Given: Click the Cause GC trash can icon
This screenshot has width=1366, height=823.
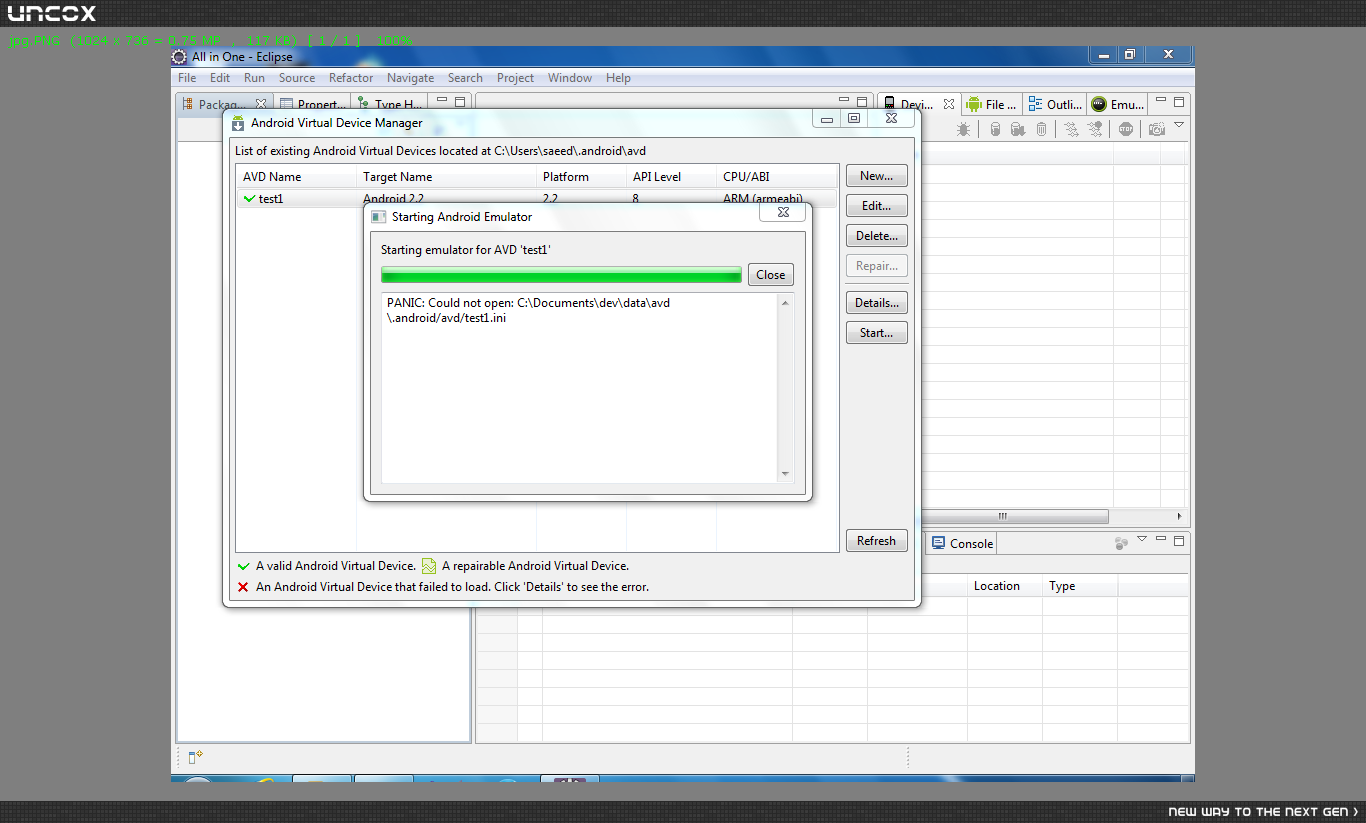Looking at the screenshot, I should tap(1041, 129).
